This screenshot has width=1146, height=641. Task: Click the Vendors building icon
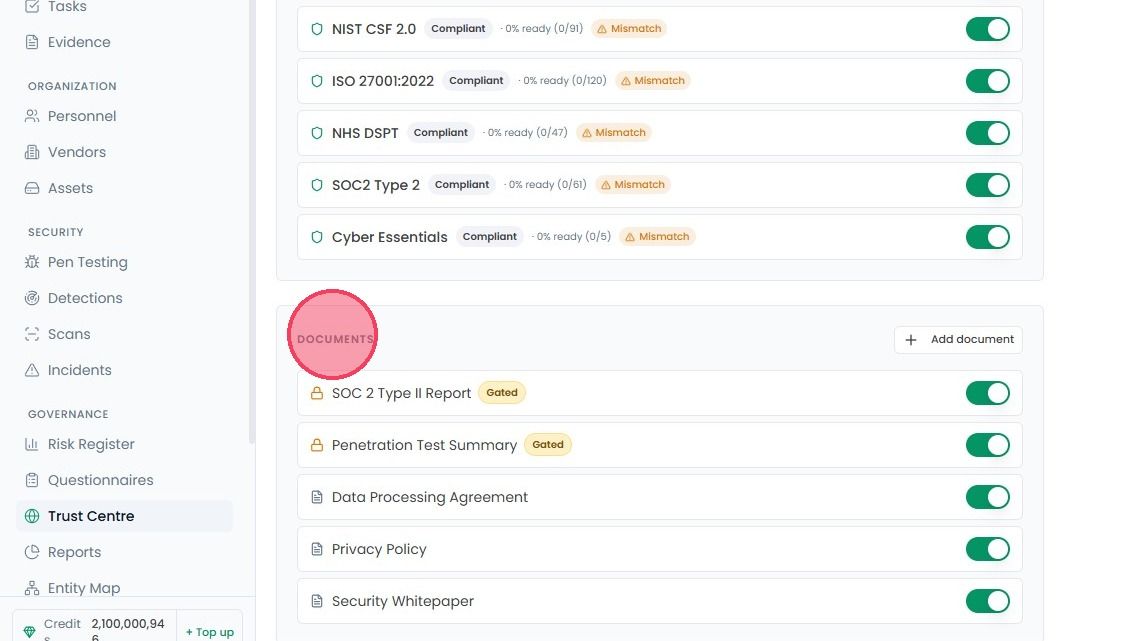31,152
